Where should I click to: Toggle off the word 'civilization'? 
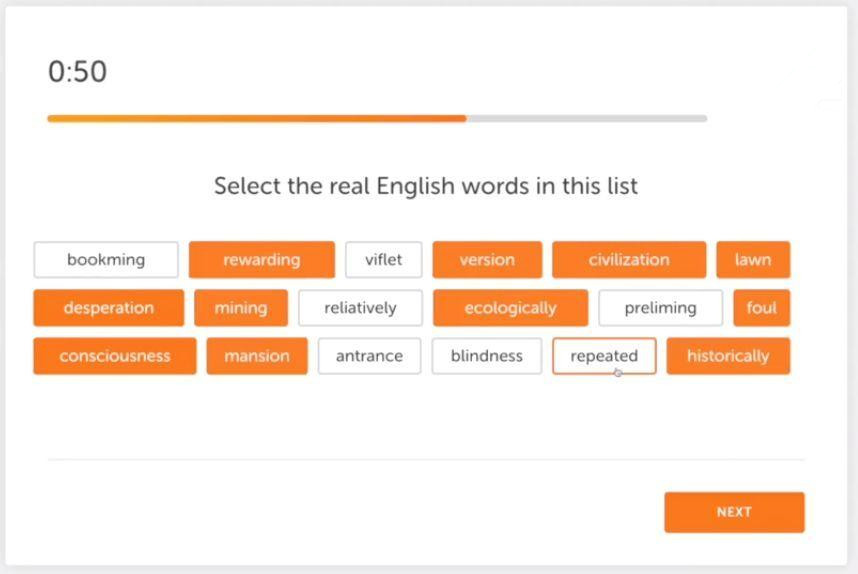628,260
